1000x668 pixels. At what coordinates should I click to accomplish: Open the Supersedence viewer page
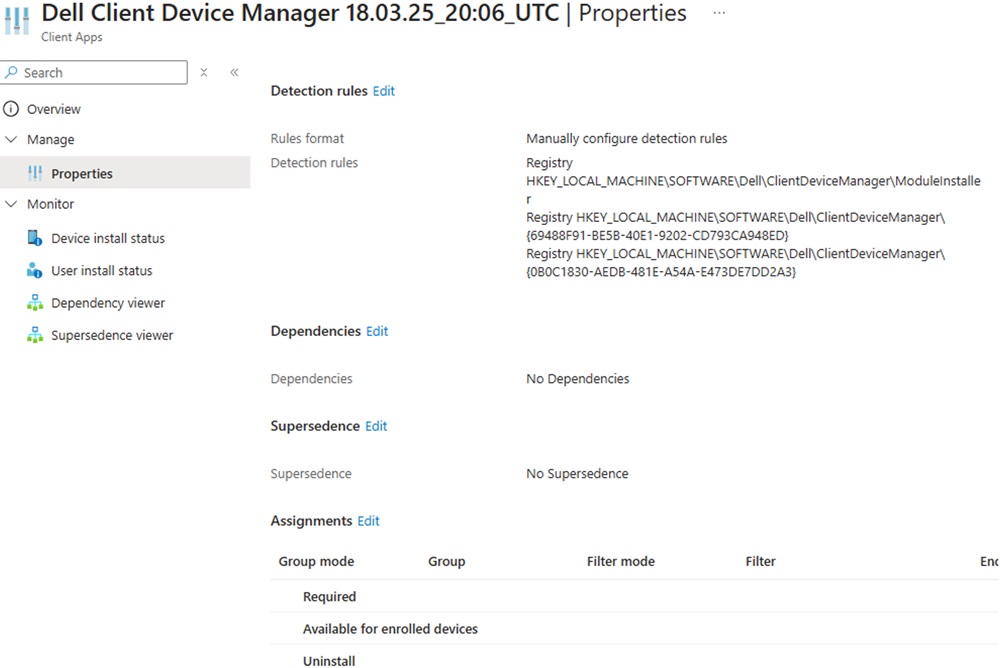point(112,335)
